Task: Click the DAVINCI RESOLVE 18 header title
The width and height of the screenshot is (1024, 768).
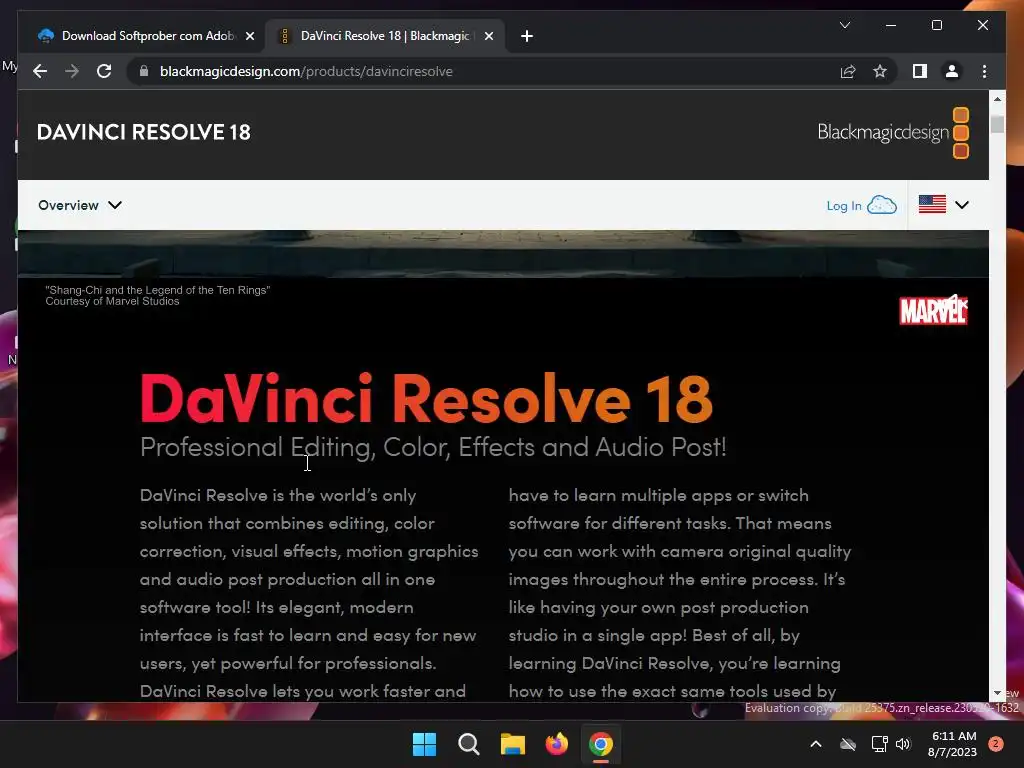Action: 144,132
